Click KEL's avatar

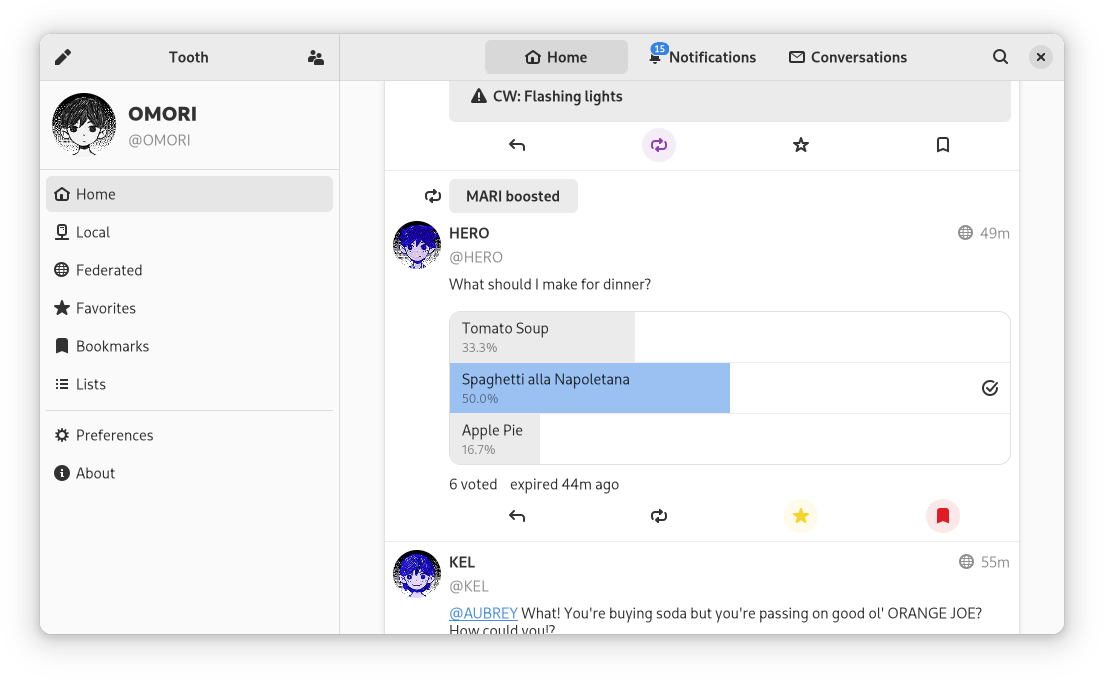[x=417, y=574]
